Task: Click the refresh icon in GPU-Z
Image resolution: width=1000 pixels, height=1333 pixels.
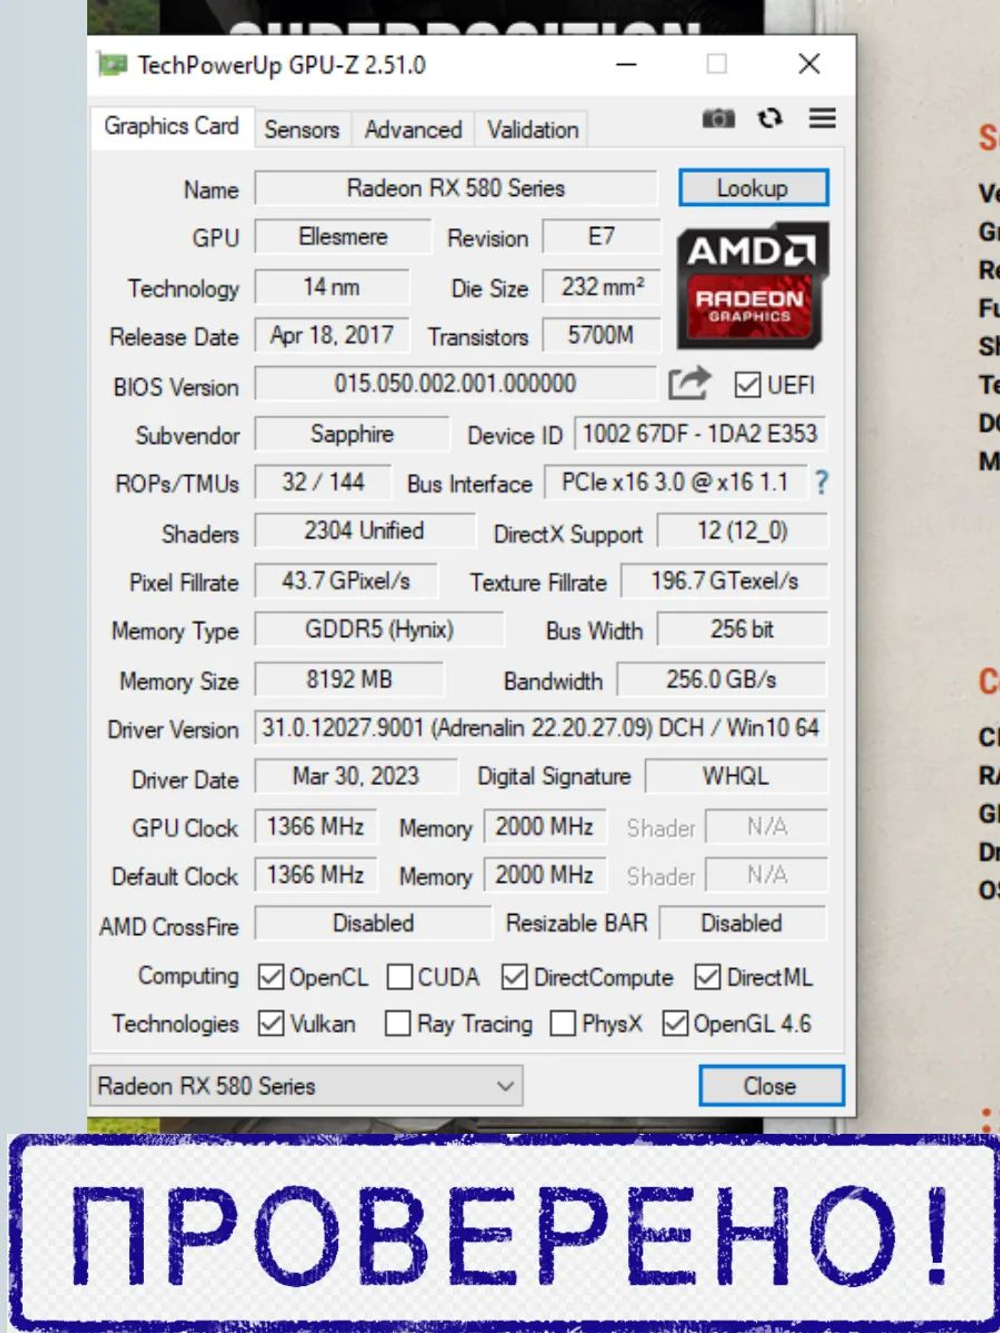Action: (x=770, y=119)
